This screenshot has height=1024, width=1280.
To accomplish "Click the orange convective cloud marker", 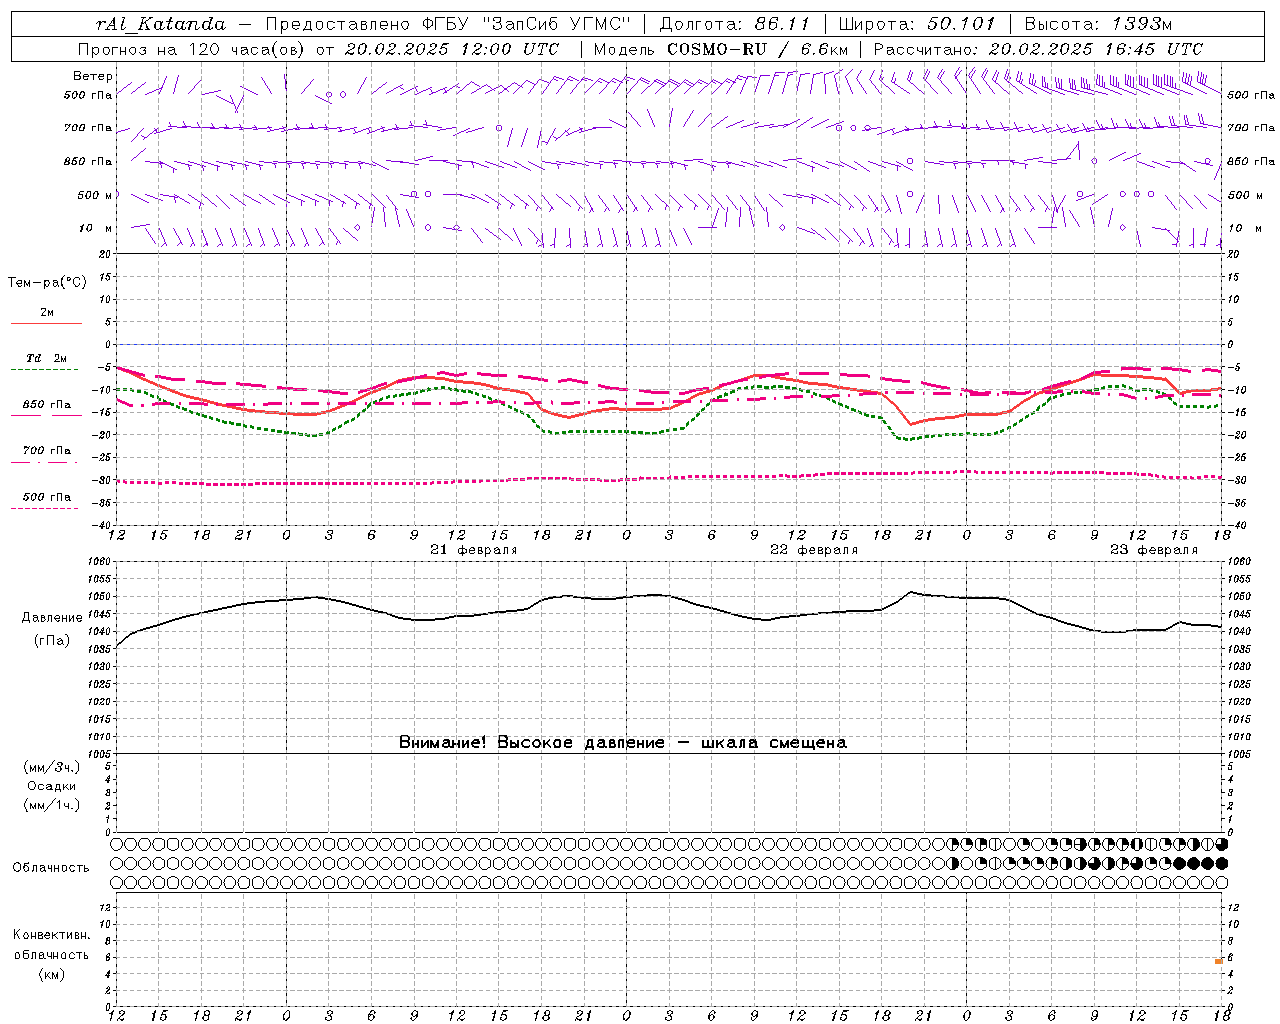I will tap(1219, 961).
